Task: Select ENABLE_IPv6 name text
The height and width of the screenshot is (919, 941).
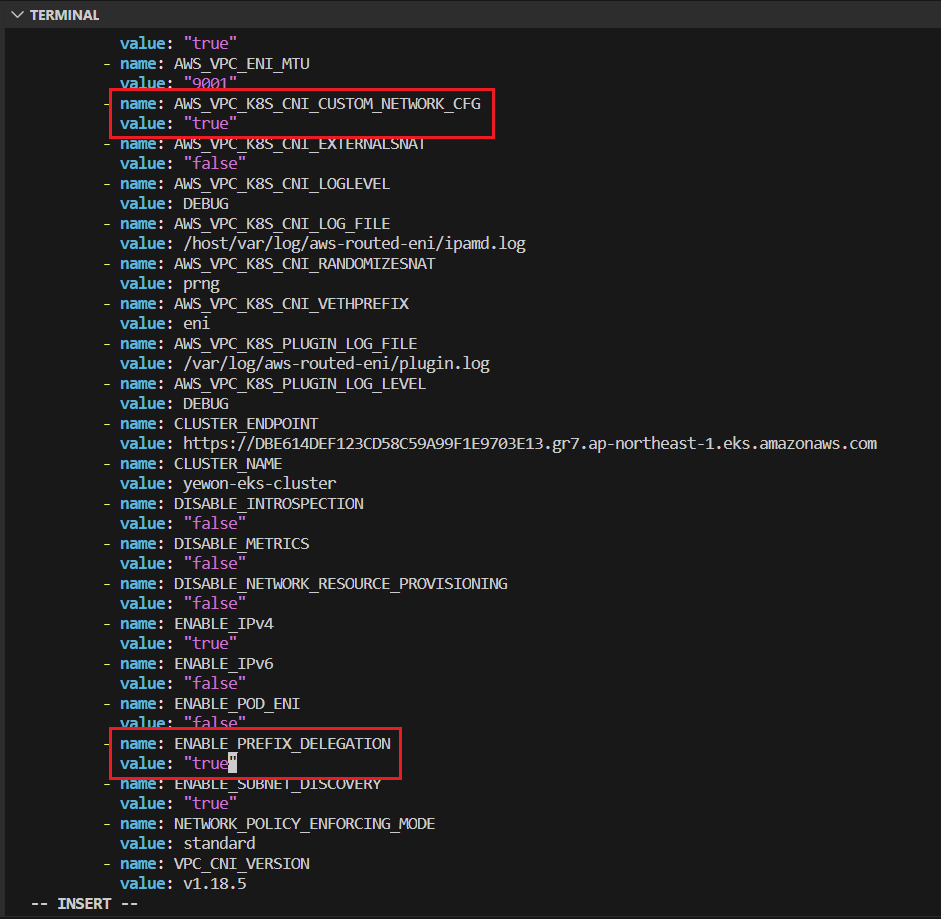Action: pyautogui.click(x=224, y=664)
